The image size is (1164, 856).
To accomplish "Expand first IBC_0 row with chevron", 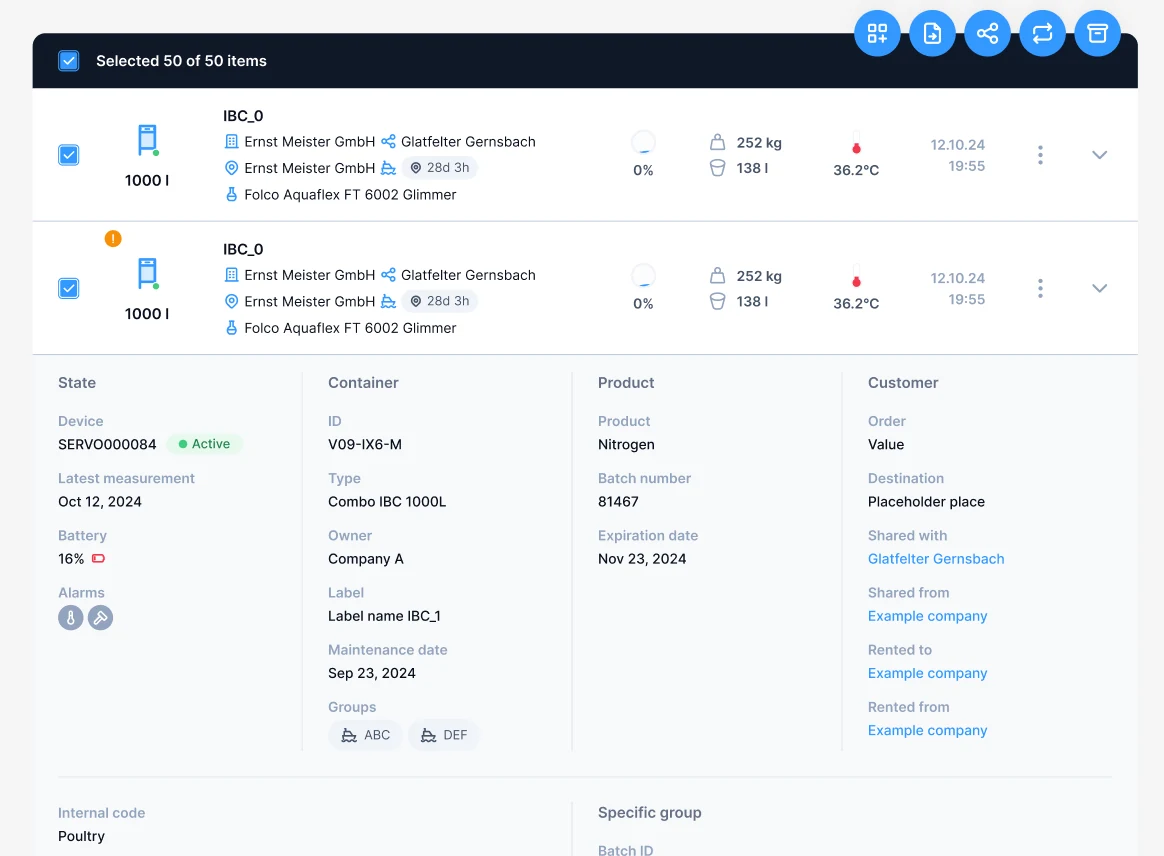I will click(1099, 154).
